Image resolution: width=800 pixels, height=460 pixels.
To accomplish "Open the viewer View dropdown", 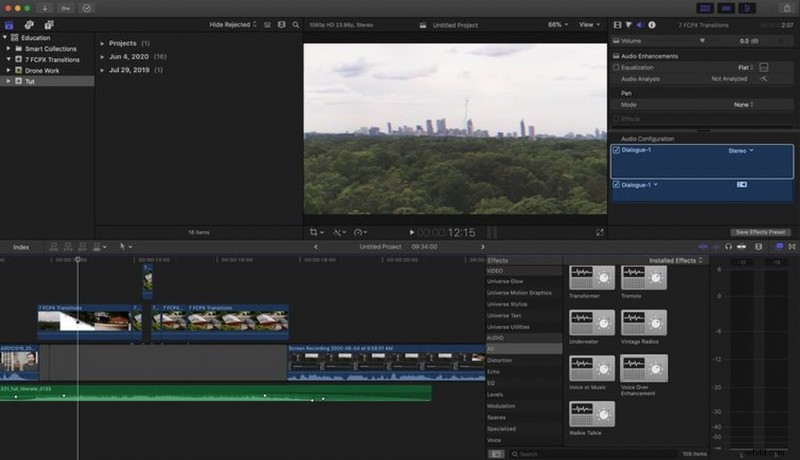I will coord(589,24).
